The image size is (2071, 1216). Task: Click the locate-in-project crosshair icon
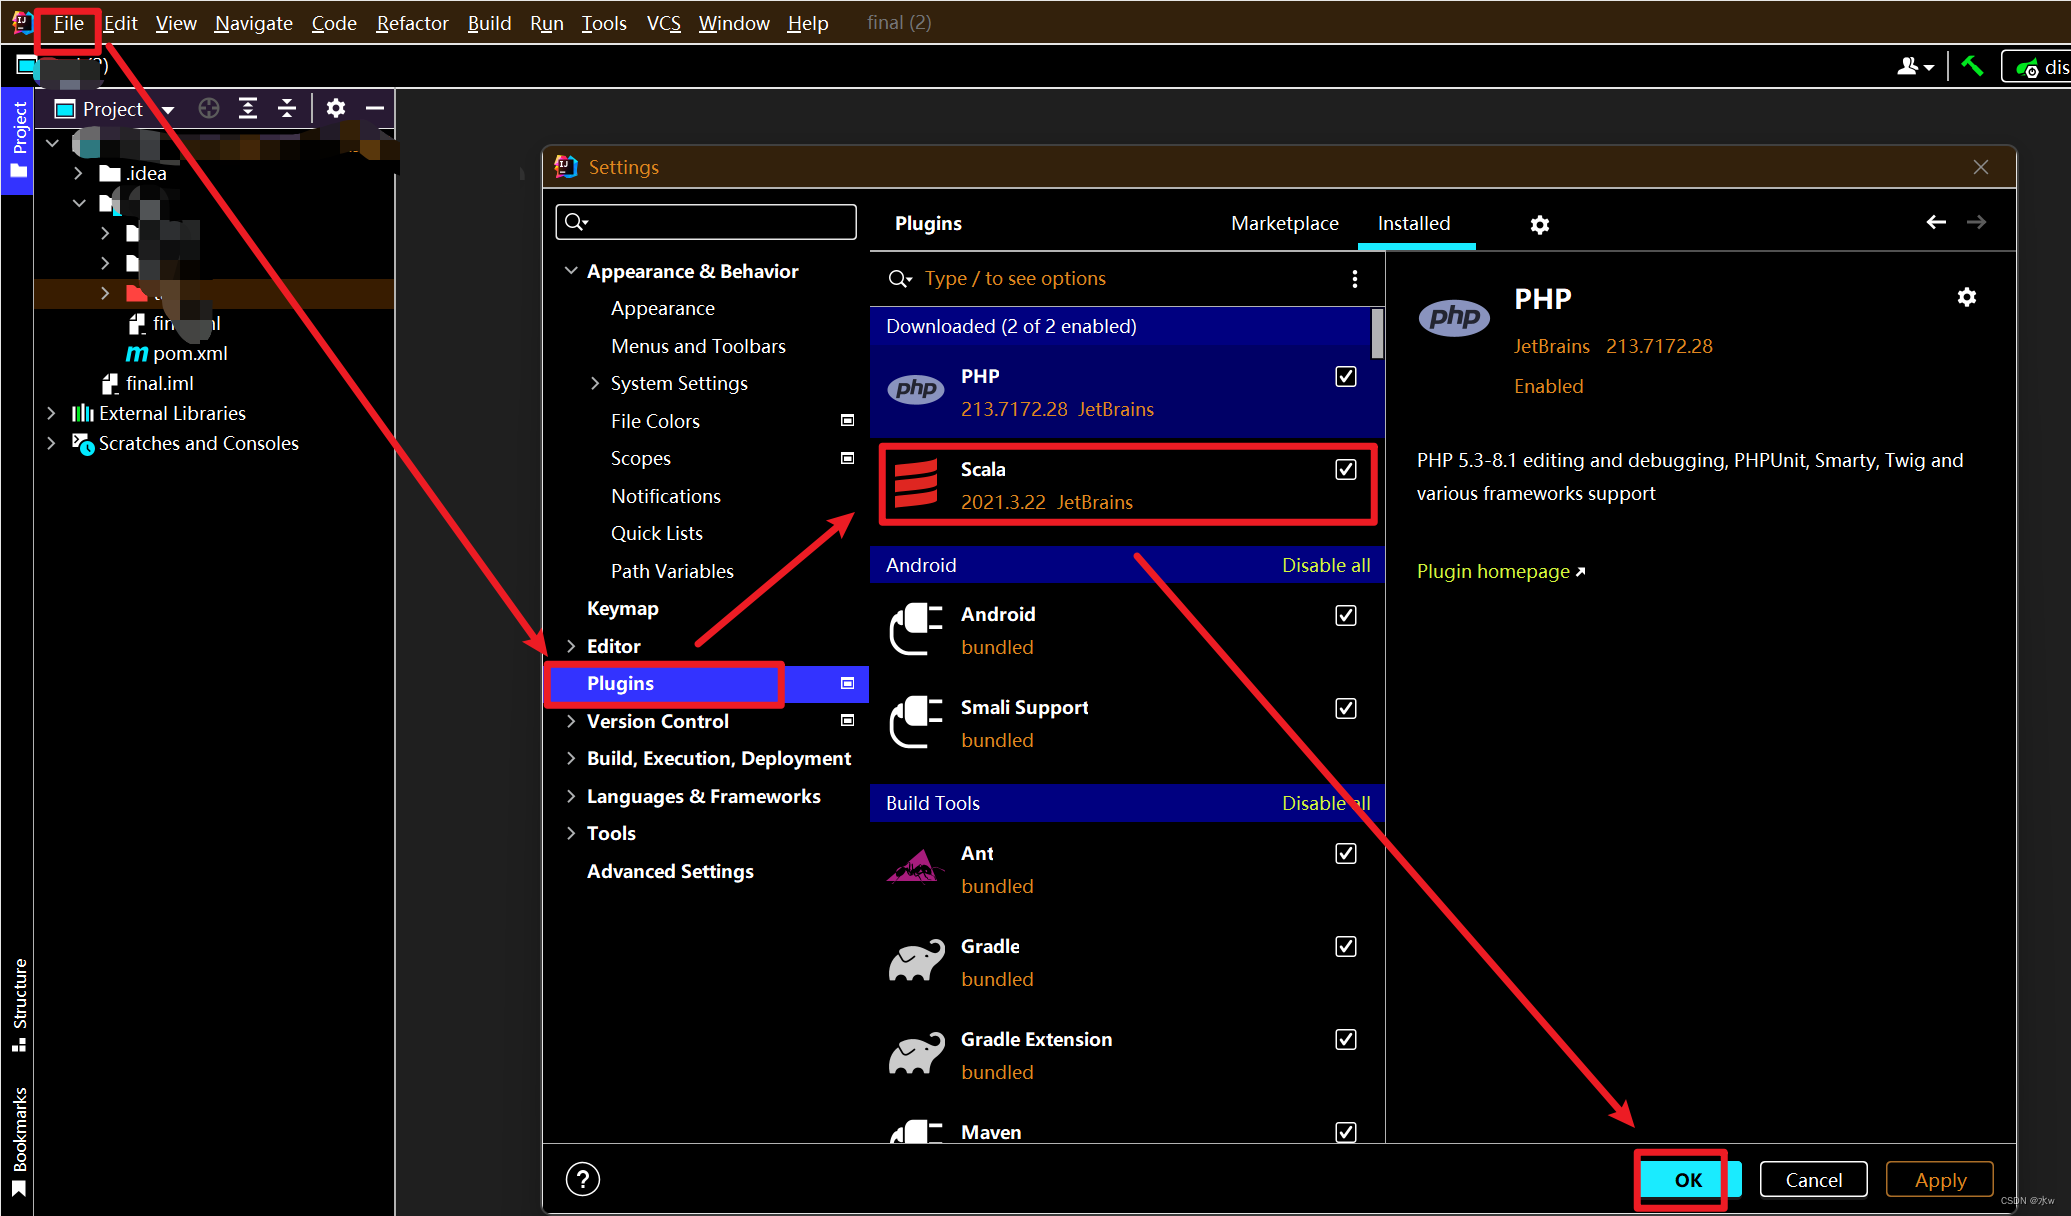(209, 108)
